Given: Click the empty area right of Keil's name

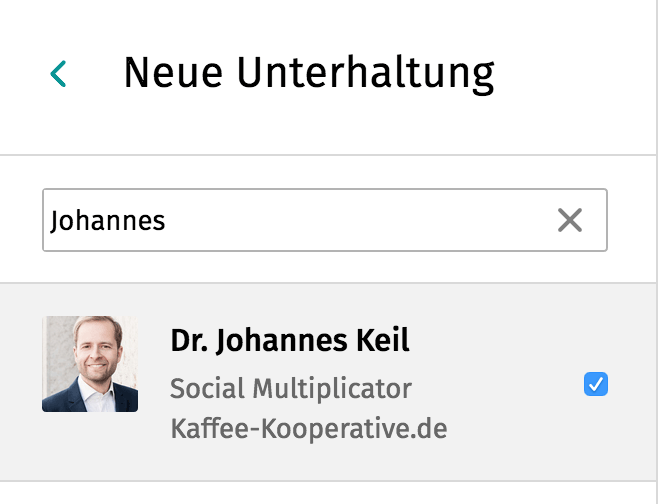Looking at the screenshot, I should point(495,340).
